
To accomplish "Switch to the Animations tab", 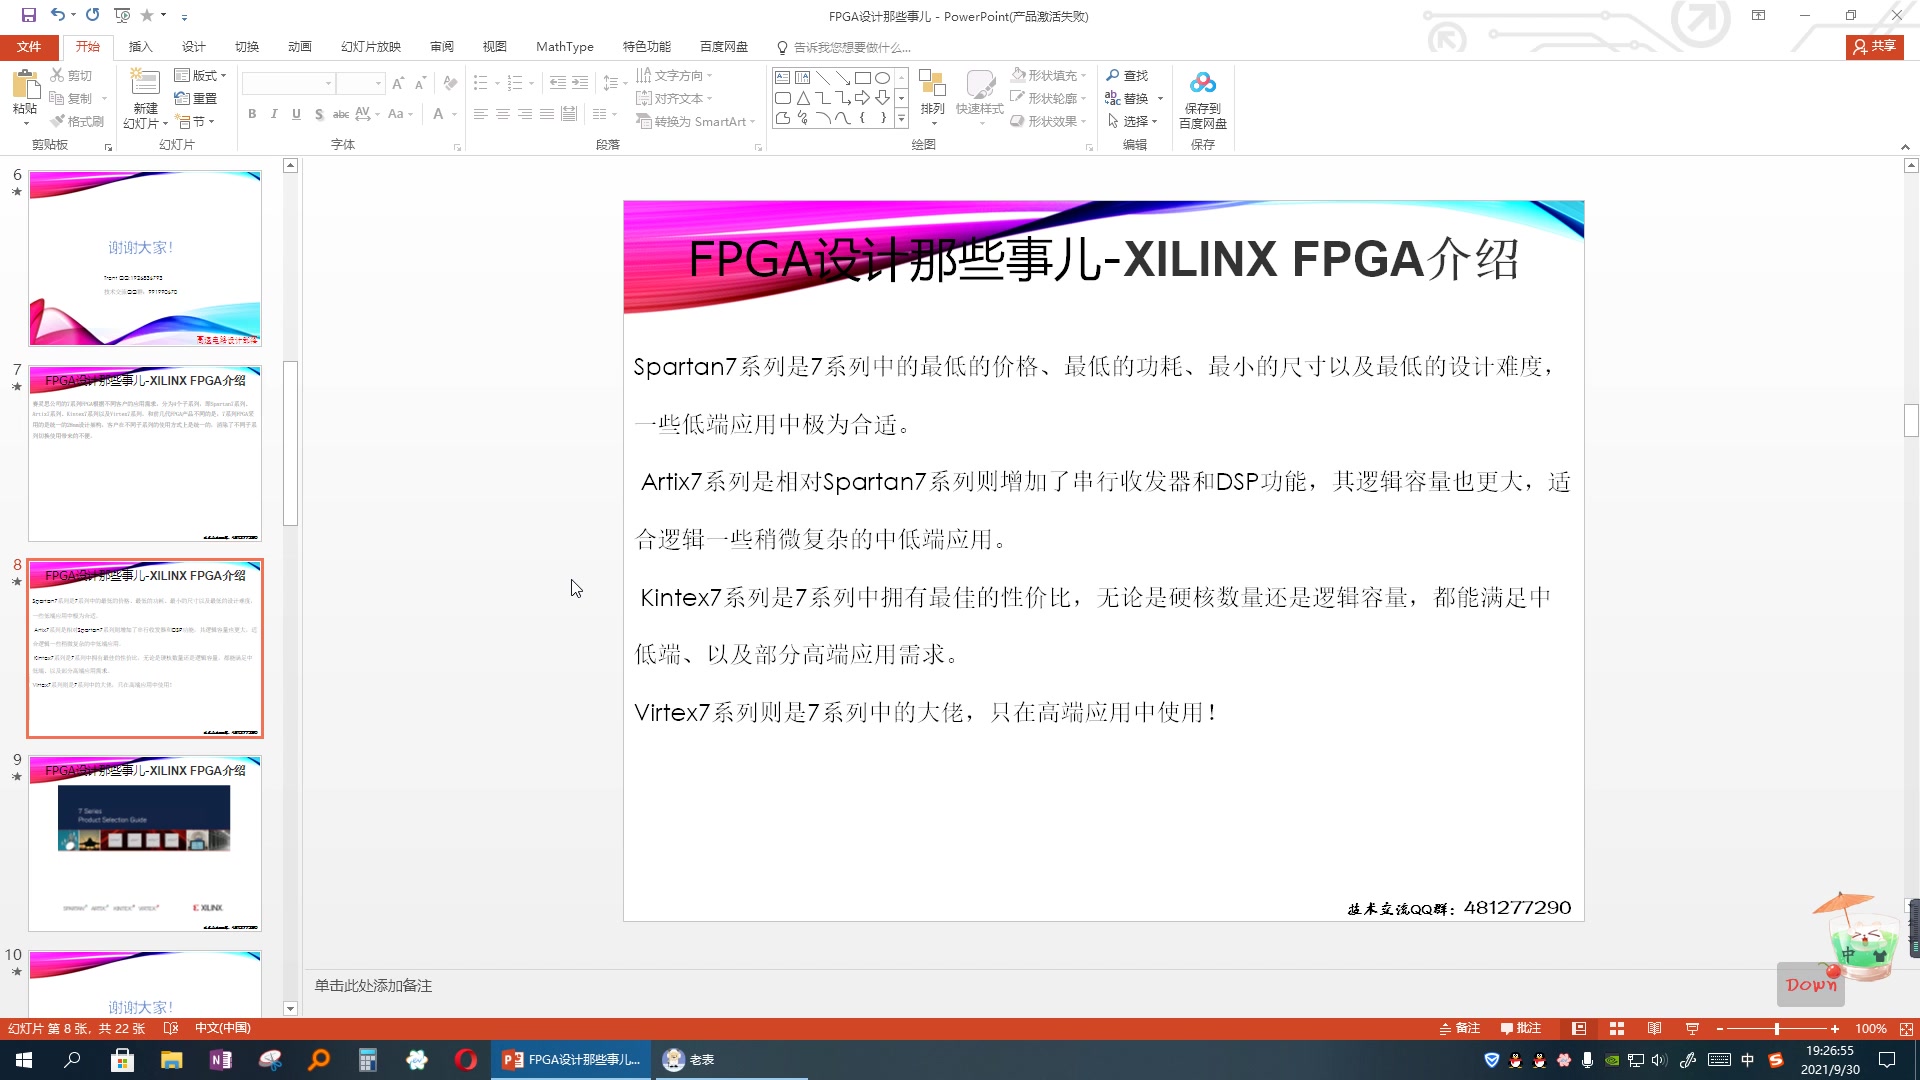I will [x=299, y=47].
